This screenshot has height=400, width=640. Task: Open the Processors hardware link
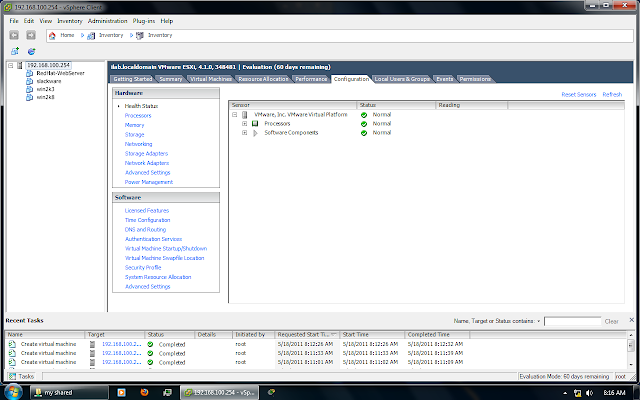point(138,116)
